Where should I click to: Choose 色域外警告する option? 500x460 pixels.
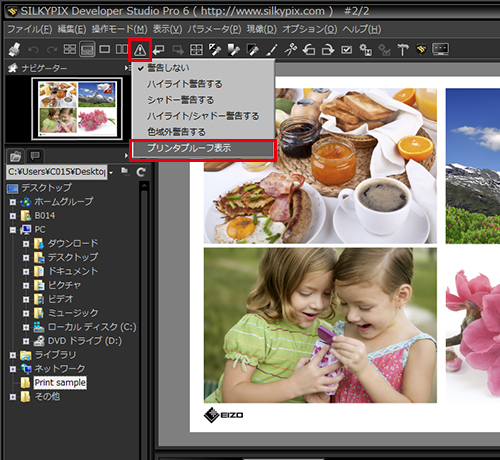point(203,132)
